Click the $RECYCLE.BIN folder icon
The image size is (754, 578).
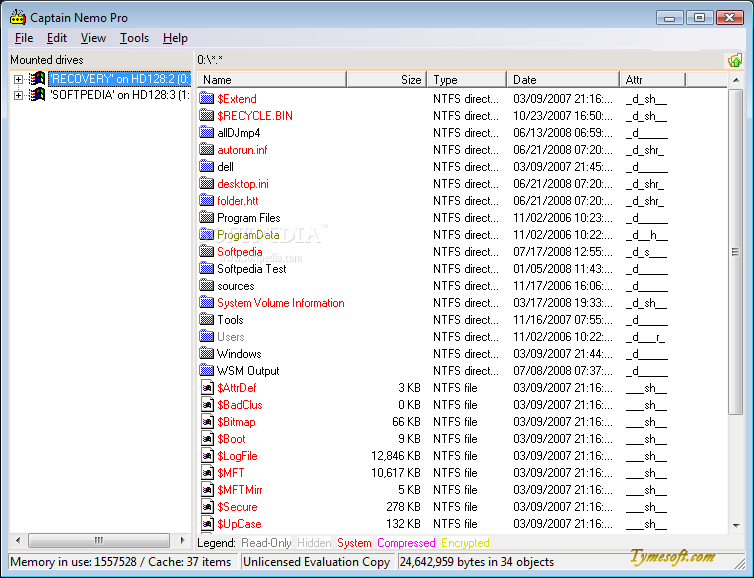coord(207,115)
